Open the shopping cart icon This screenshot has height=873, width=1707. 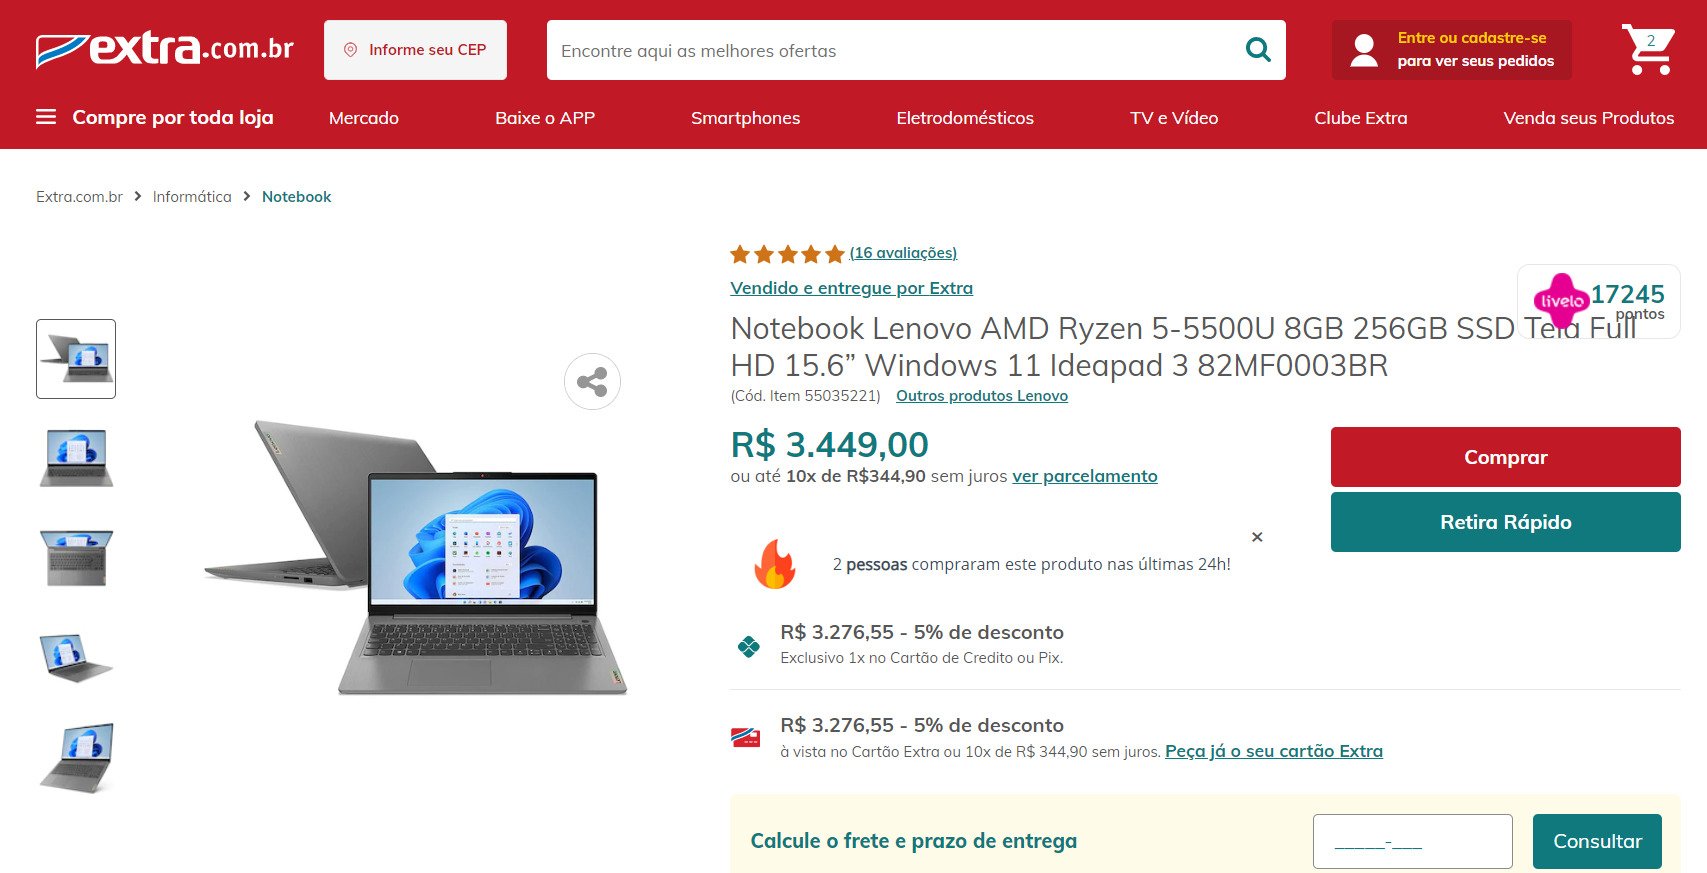(1647, 49)
